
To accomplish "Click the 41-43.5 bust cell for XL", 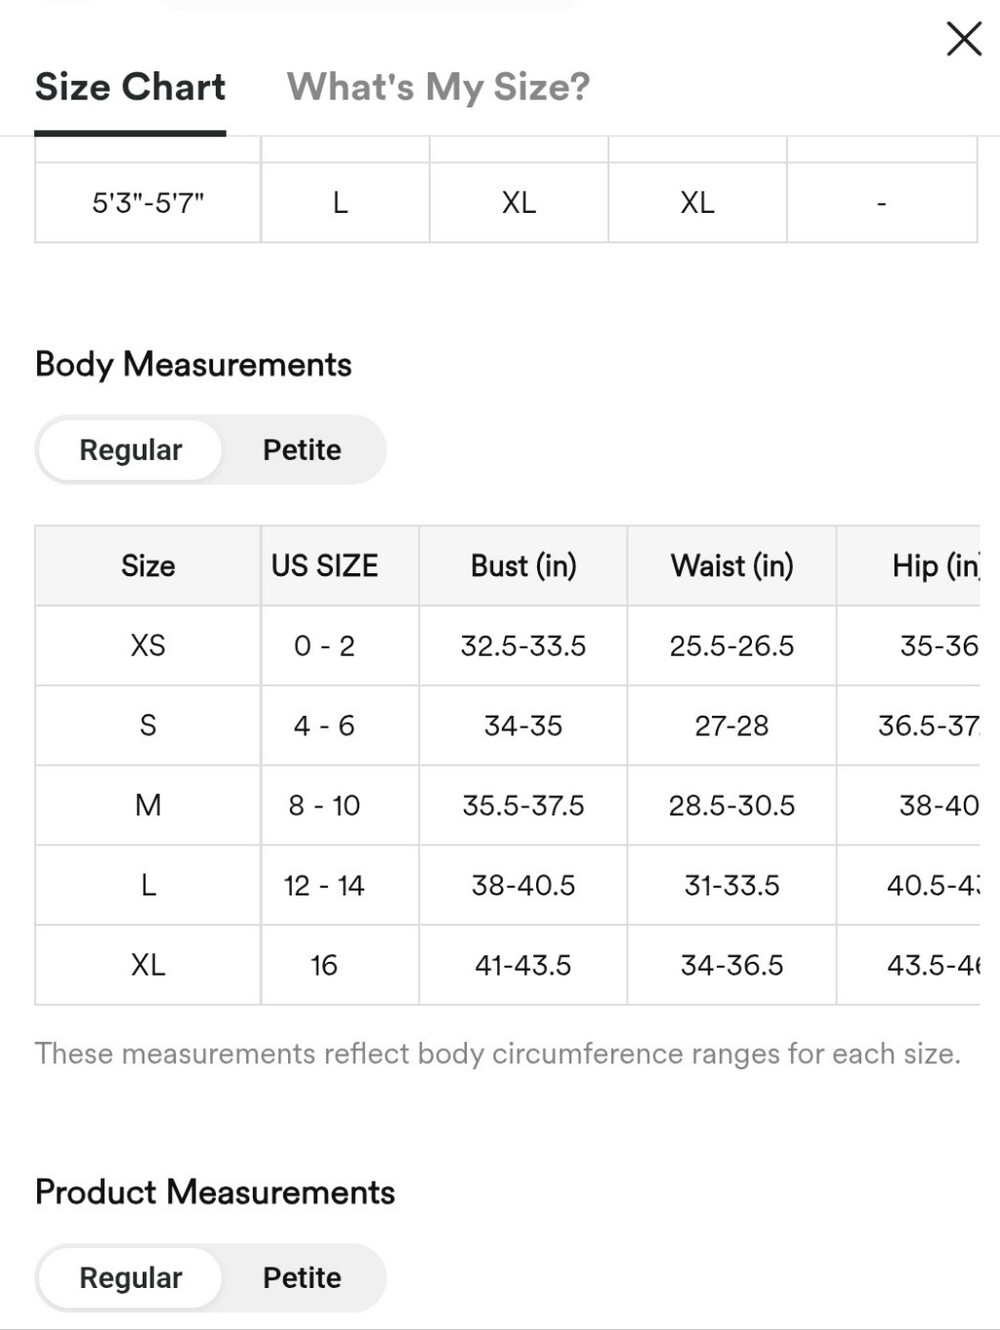I will click(523, 965).
